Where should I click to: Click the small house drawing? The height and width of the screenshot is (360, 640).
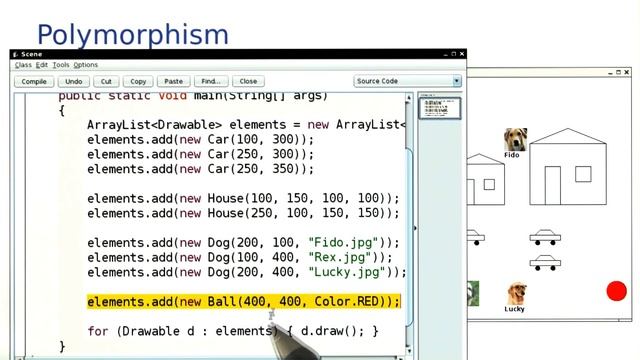pos(486,179)
